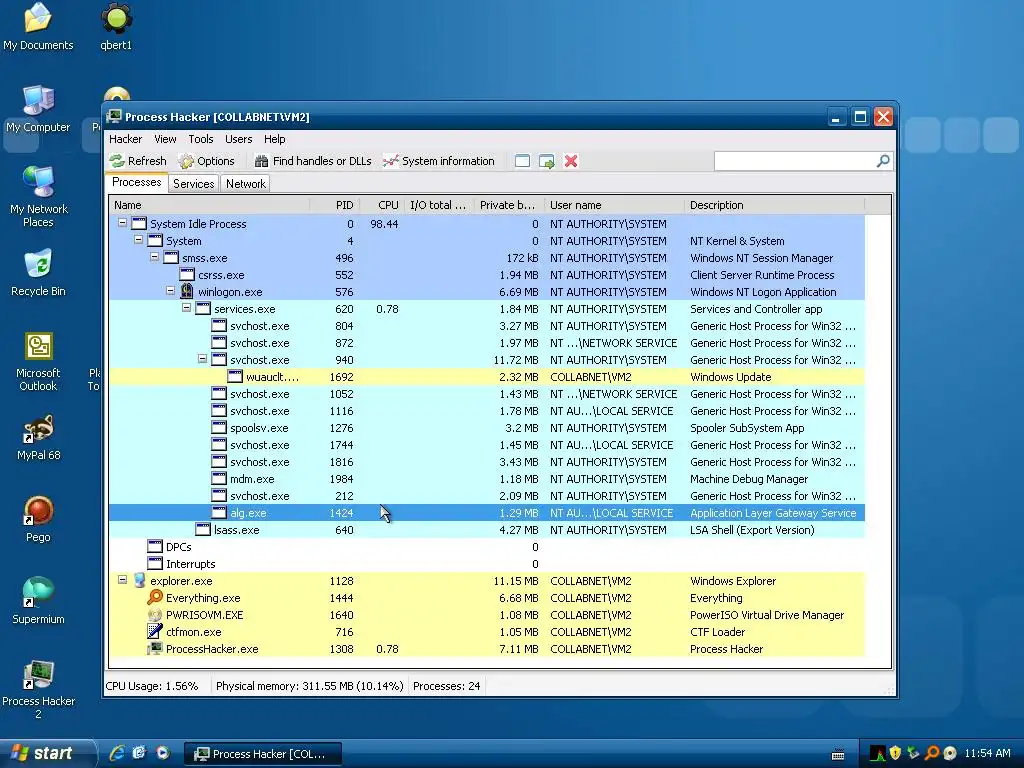Sort by the Name column header
This screenshot has width=1024, height=768.
[209, 205]
